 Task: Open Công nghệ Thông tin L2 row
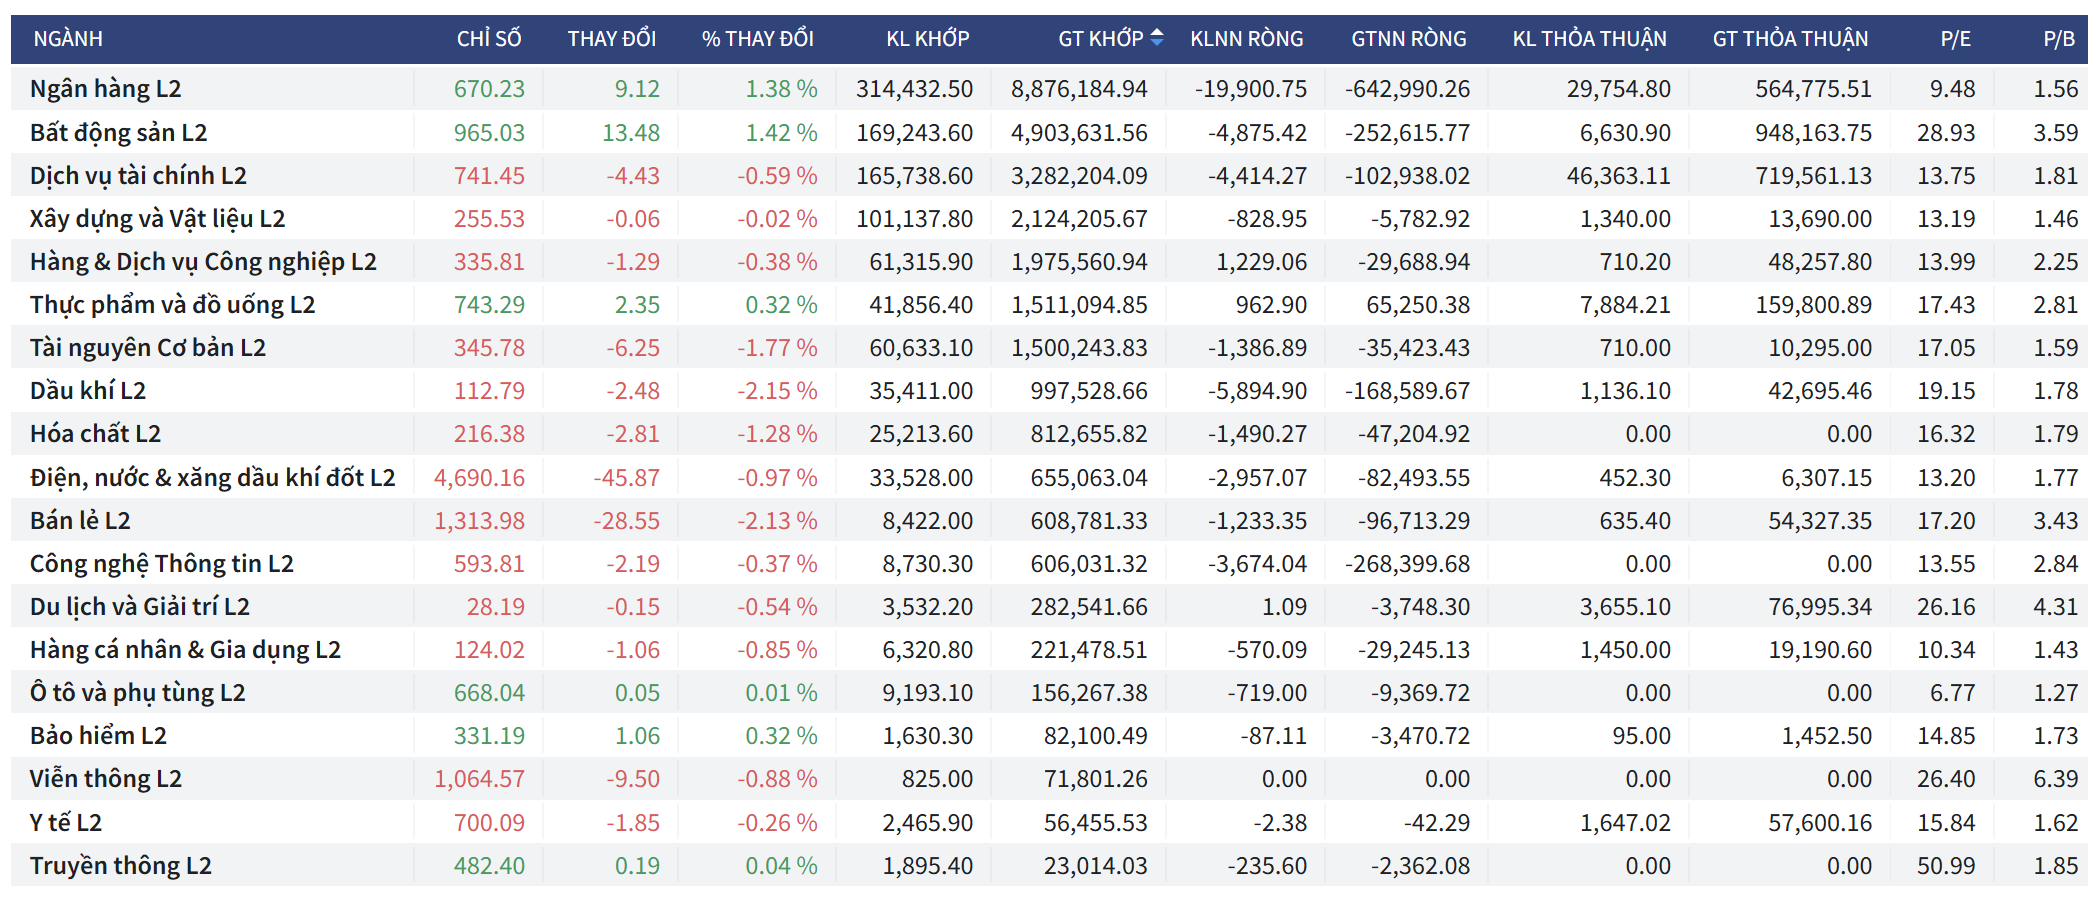(162, 564)
